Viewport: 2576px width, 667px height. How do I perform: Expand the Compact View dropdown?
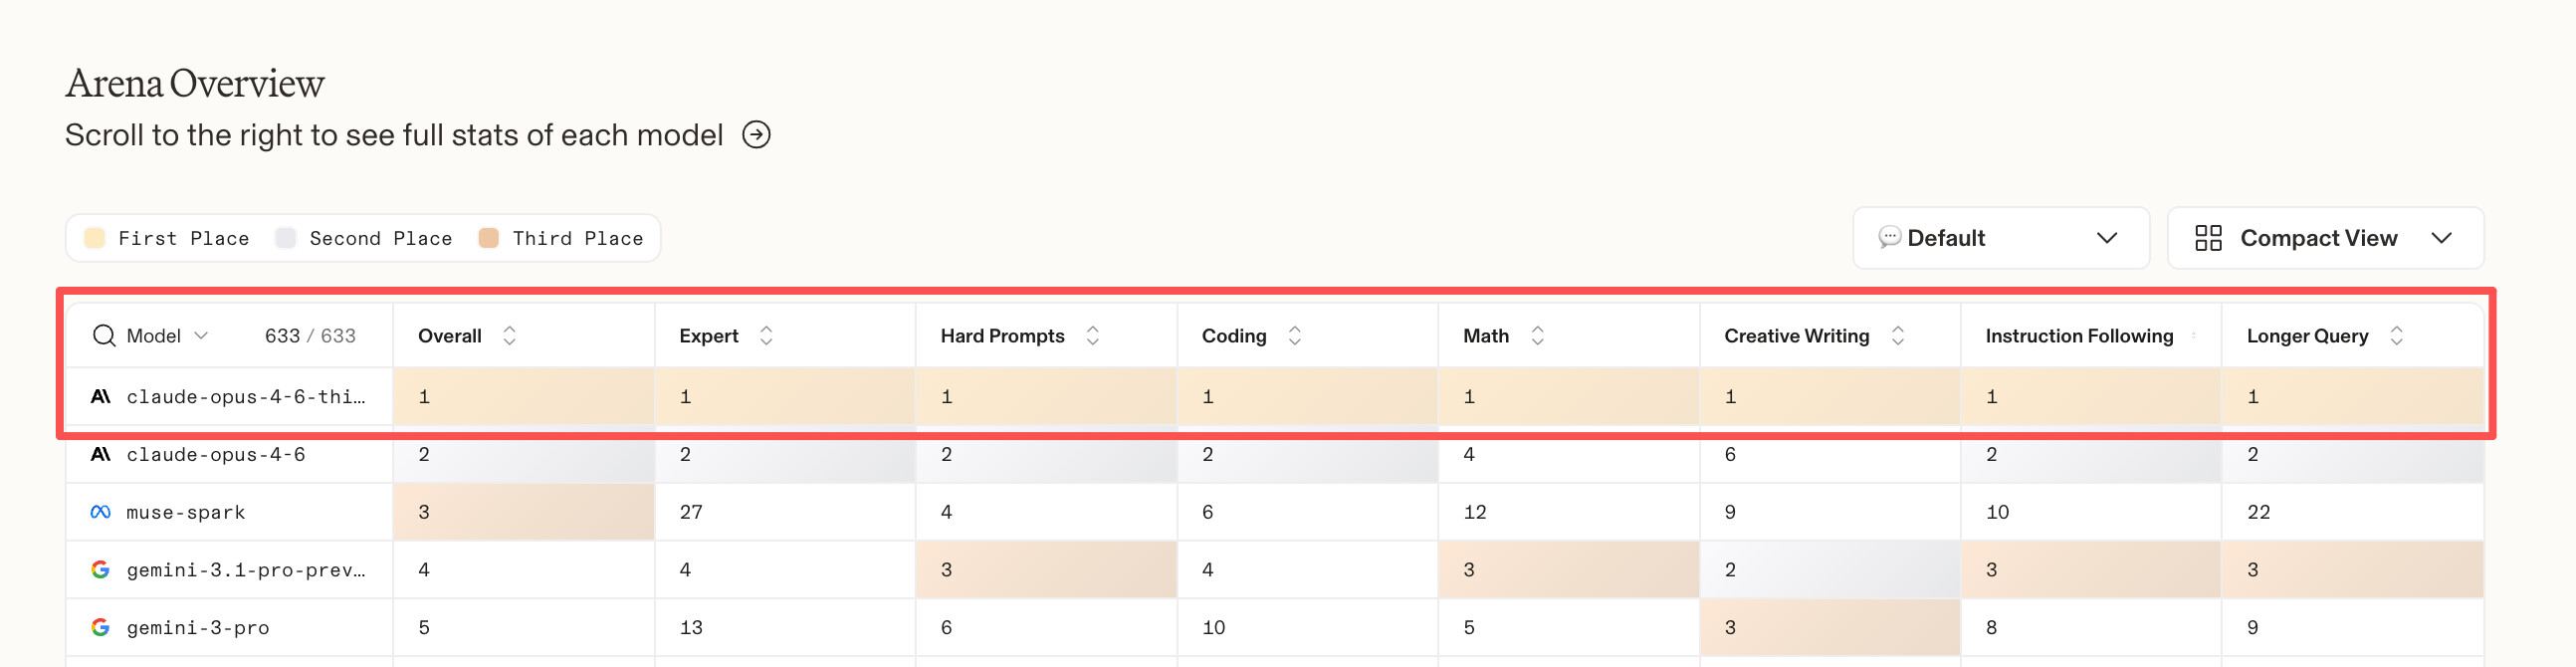tap(2325, 238)
